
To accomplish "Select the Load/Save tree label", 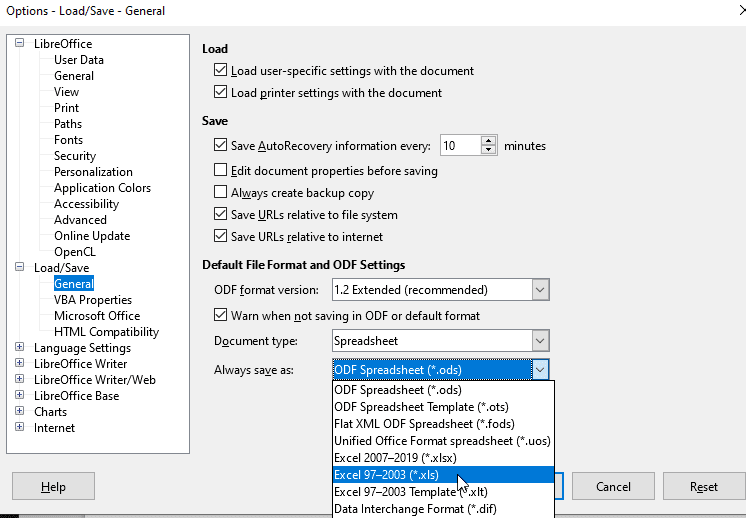I will [x=61, y=268].
